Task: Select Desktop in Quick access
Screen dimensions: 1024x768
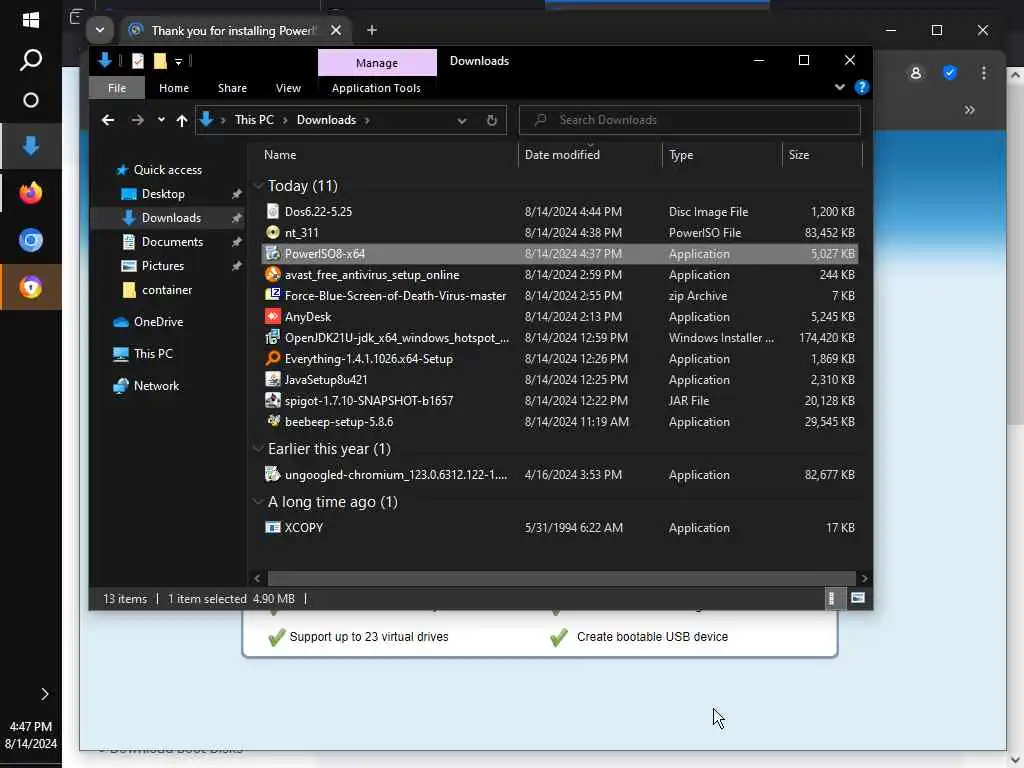Action: coord(163,194)
